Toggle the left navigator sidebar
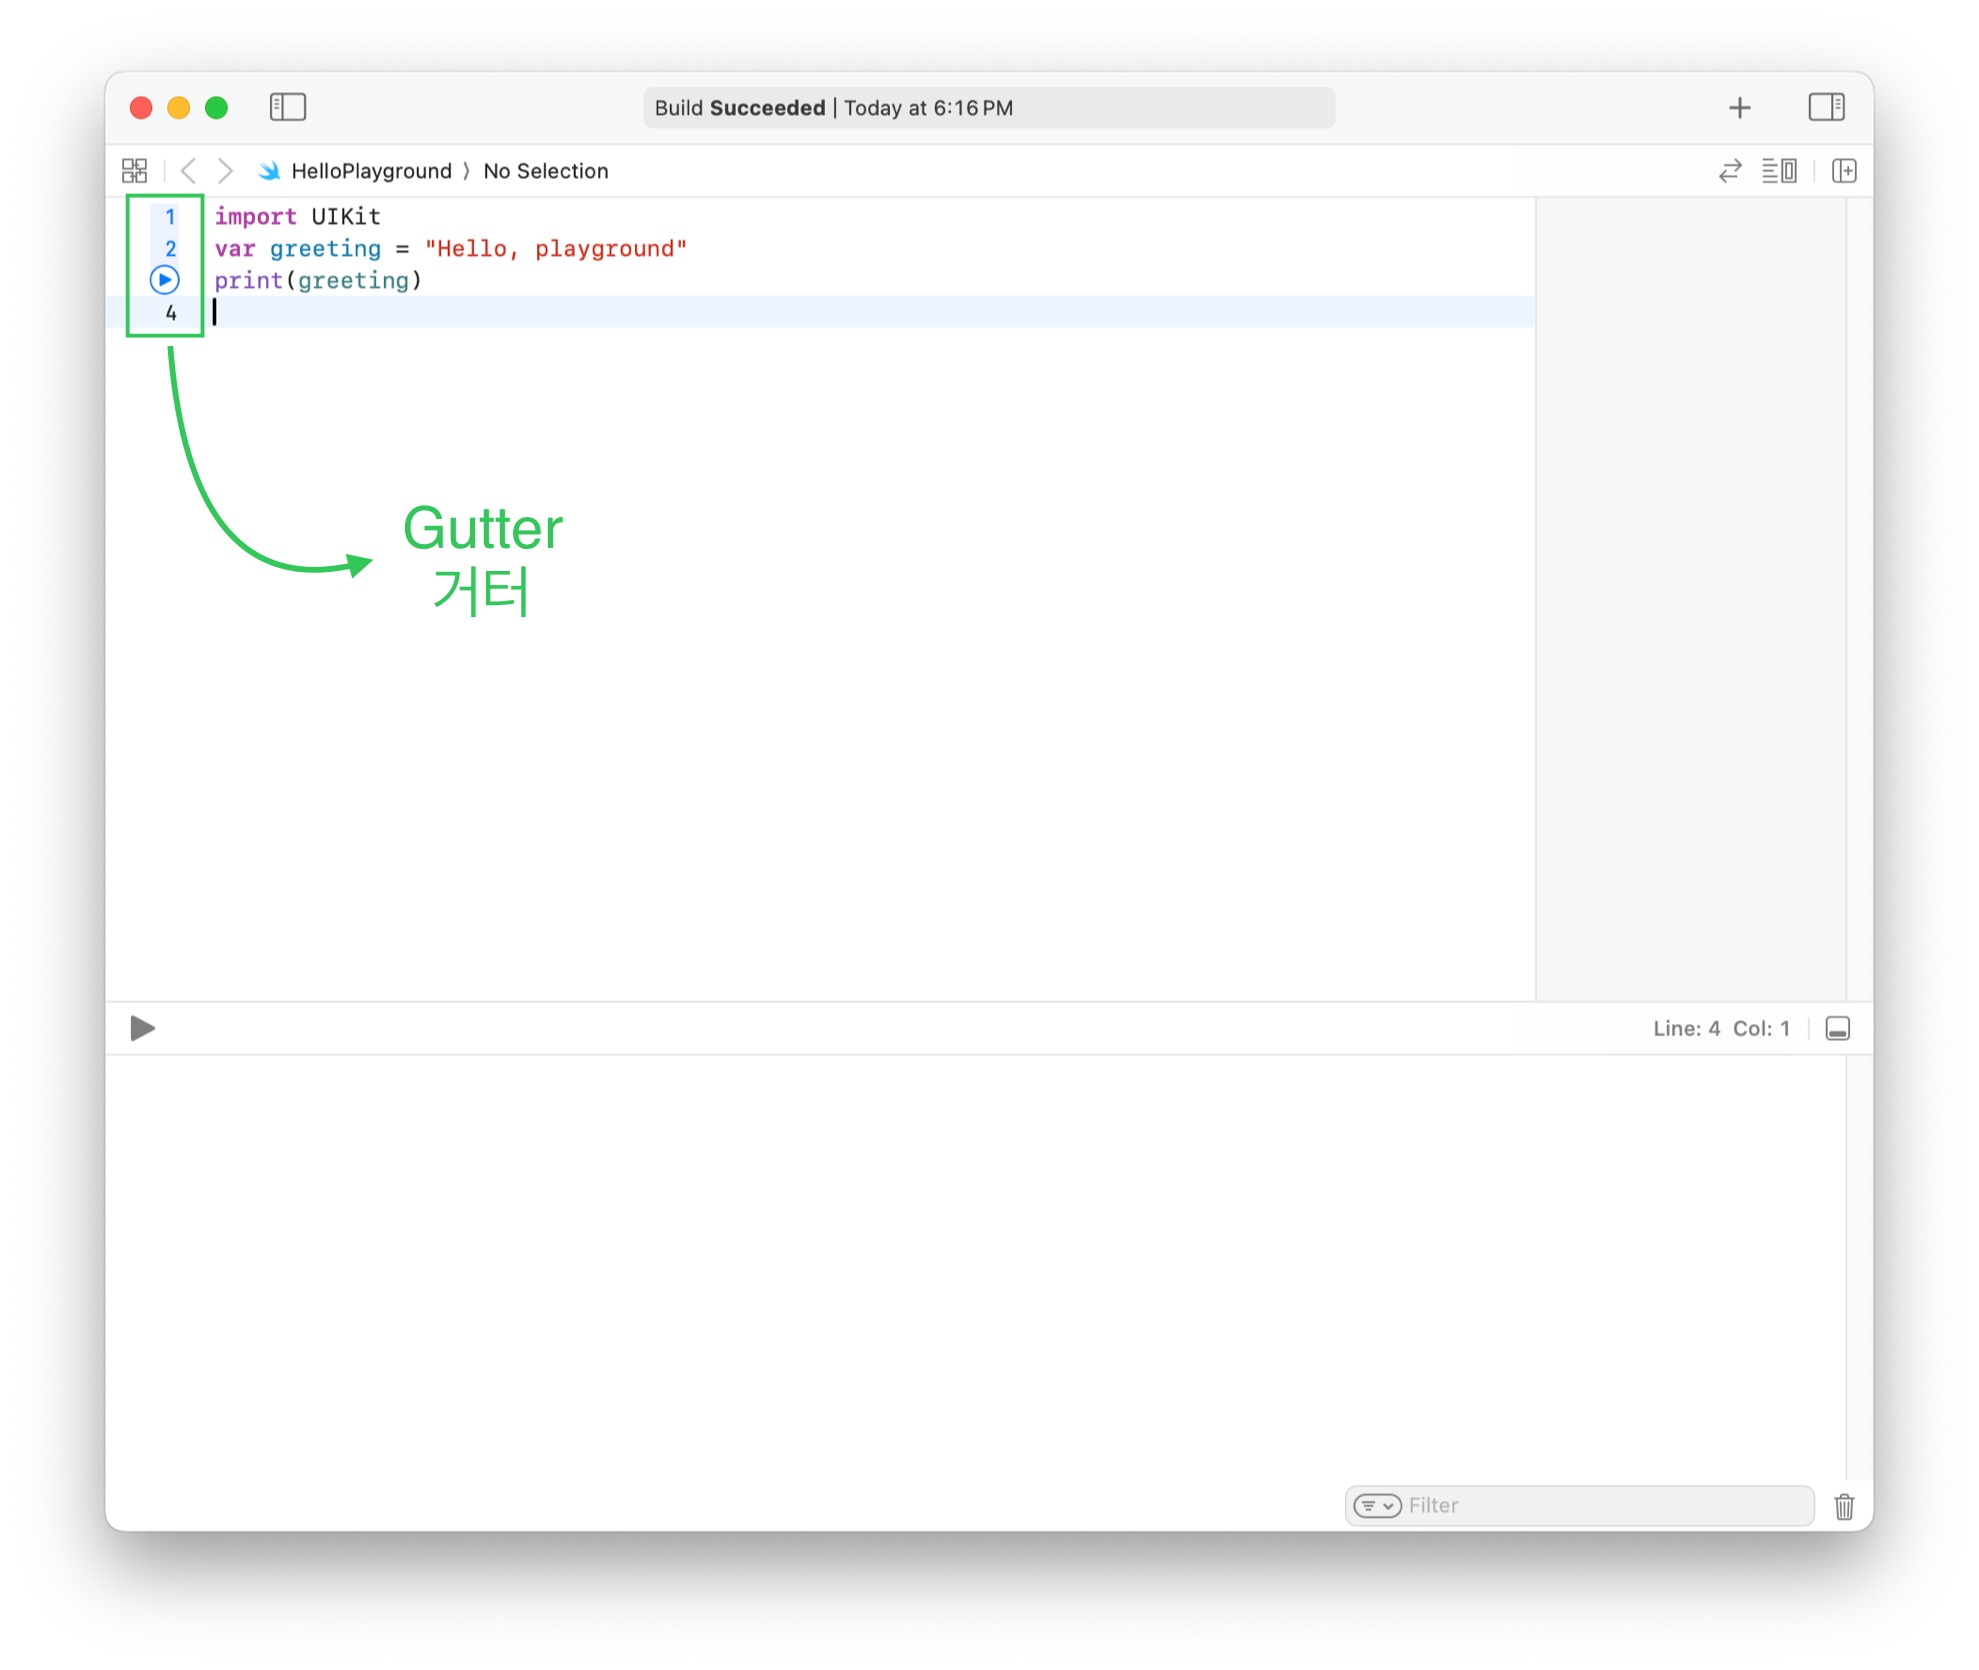Viewport: 1979px width, 1670px height. point(287,107)
